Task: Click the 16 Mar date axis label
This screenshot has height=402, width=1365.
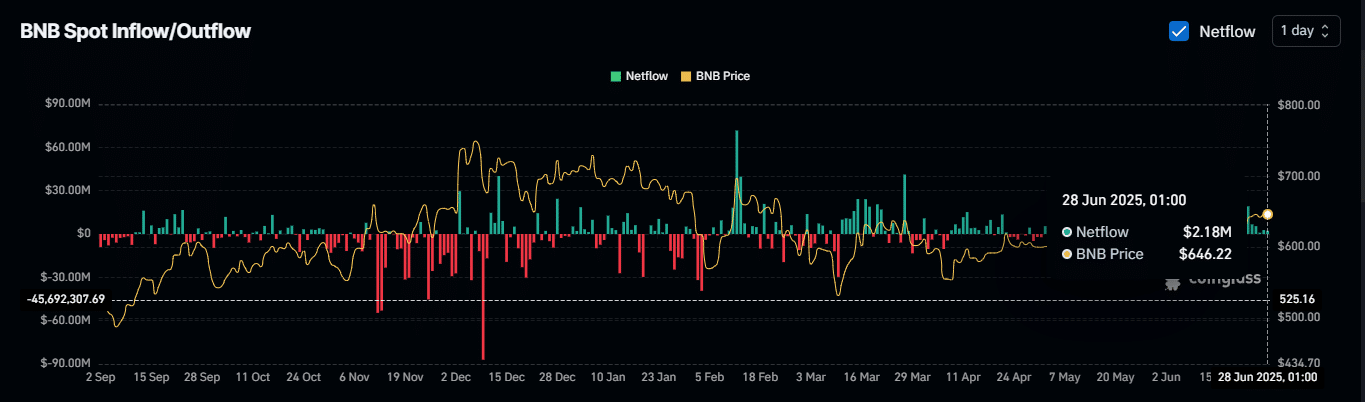Action: coord(861,378)
